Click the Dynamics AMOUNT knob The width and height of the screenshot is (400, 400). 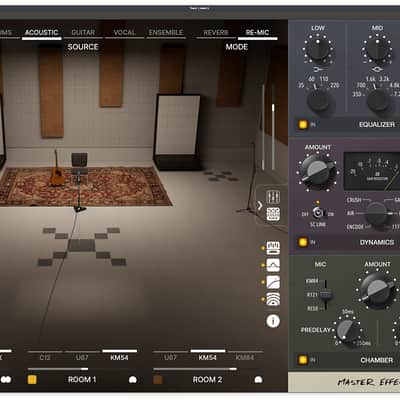tap(318, 171)
